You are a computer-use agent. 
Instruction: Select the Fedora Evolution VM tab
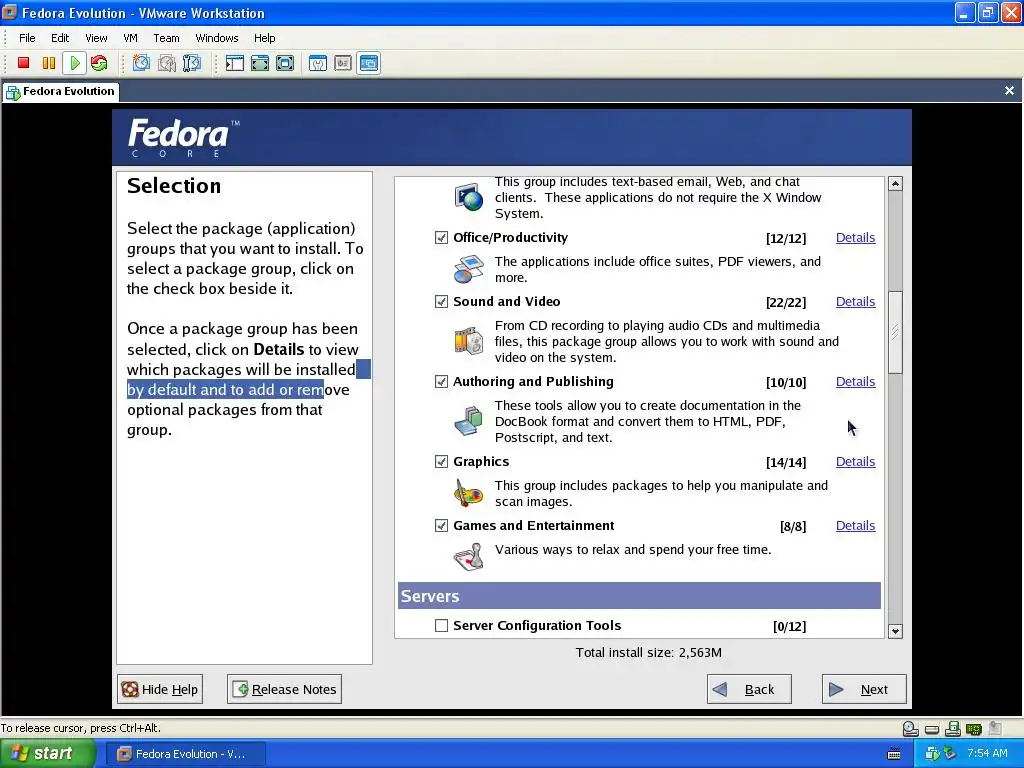coord(60,91)
